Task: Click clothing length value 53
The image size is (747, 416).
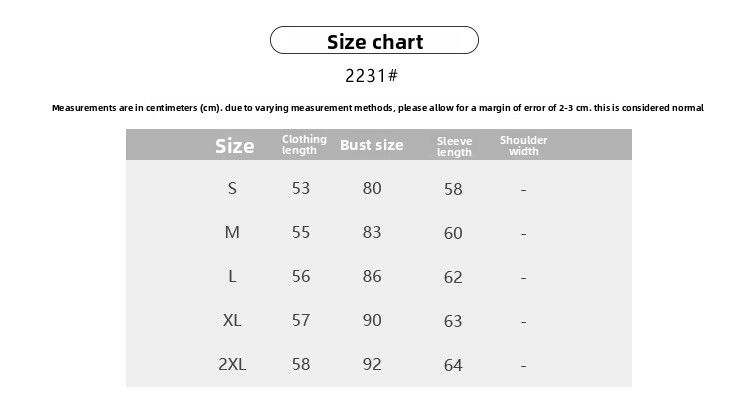Action: pos(301,188)
